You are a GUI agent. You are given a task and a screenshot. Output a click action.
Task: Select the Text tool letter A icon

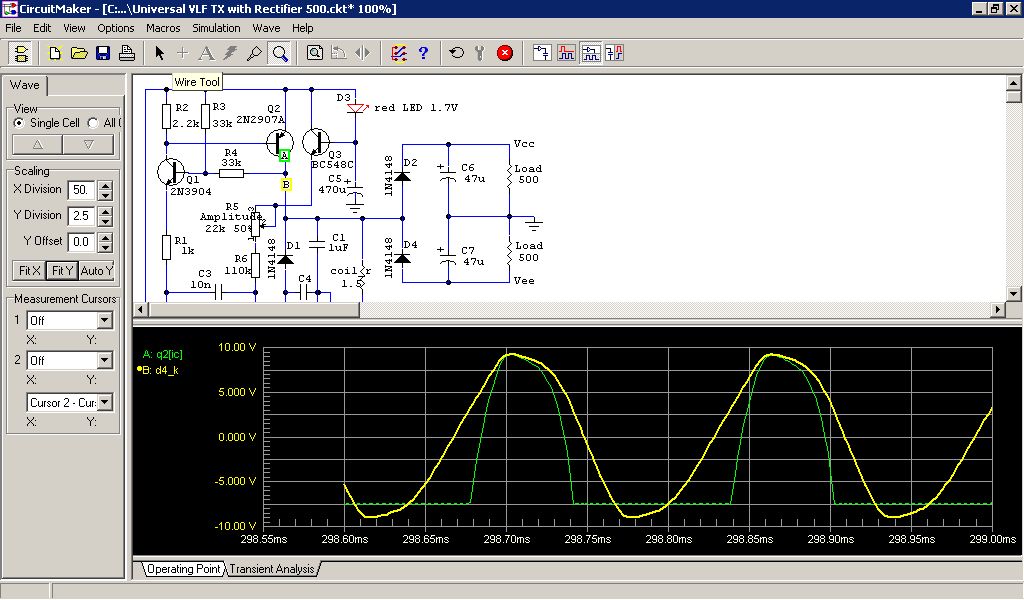[206, 53]
